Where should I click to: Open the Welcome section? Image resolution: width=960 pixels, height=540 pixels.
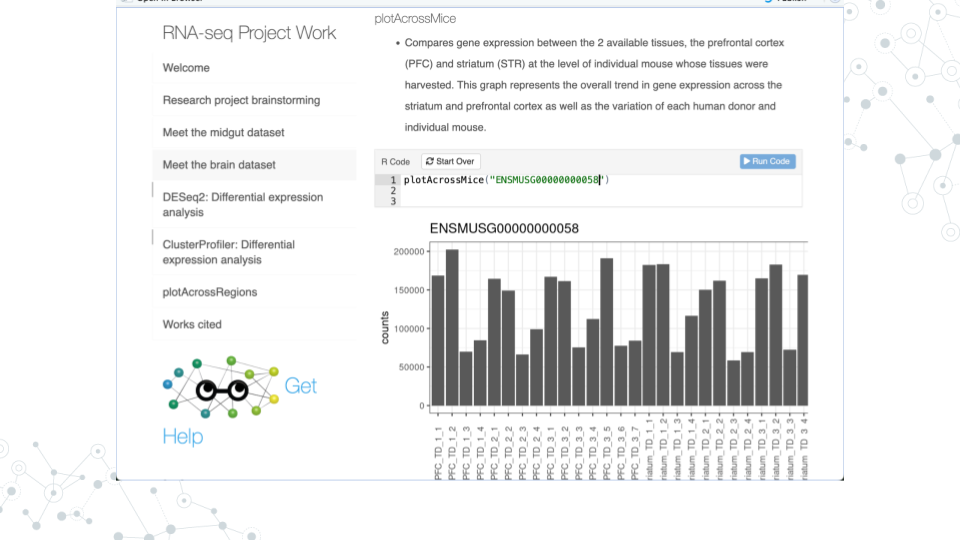coord(186,68)
